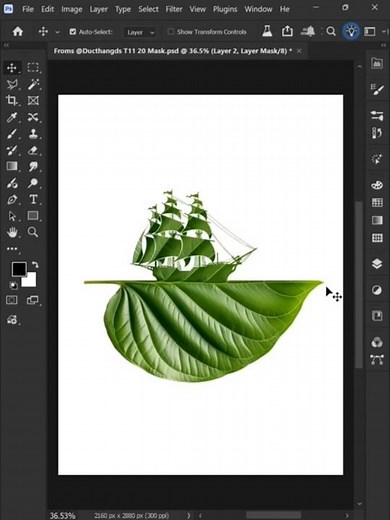Image resolution: width=390 pixels, height=520 pixels.
Task: Toggle the Auto-Select checkbox
Action: coord(73,32)
